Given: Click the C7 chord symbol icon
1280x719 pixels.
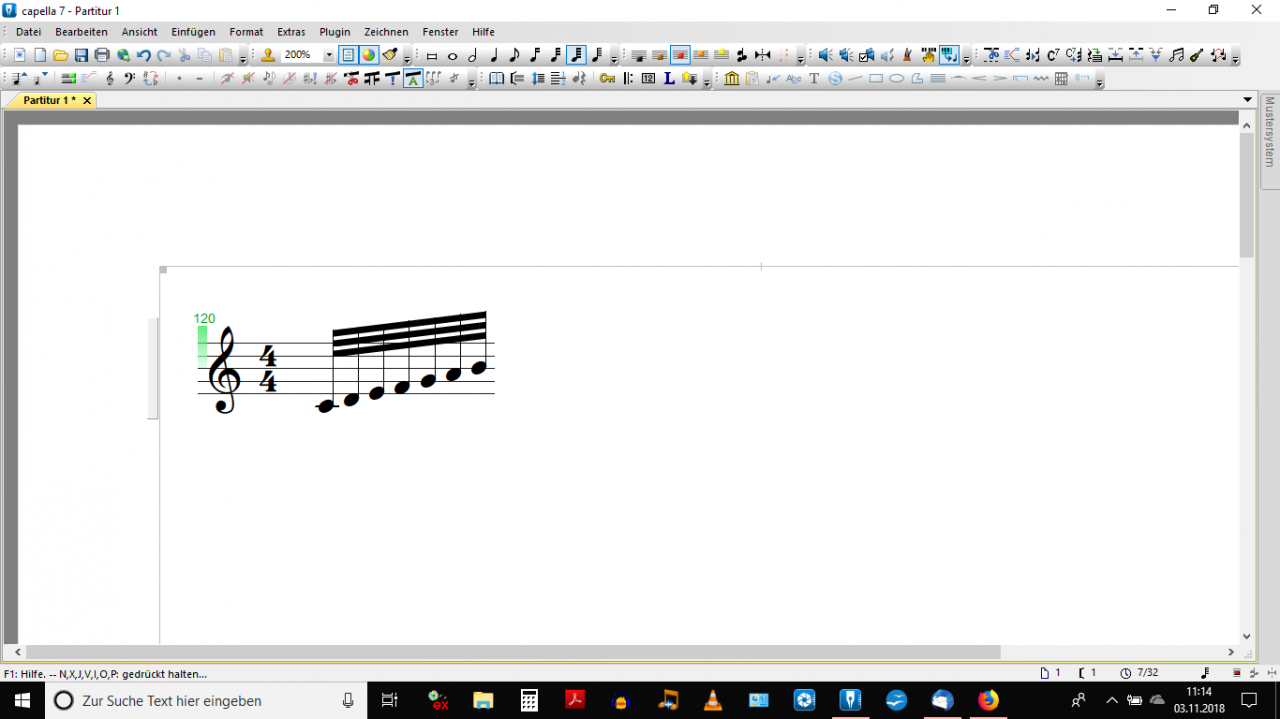Looking at the screenshot, I should pyautogui.click(x=1053, y=55).
